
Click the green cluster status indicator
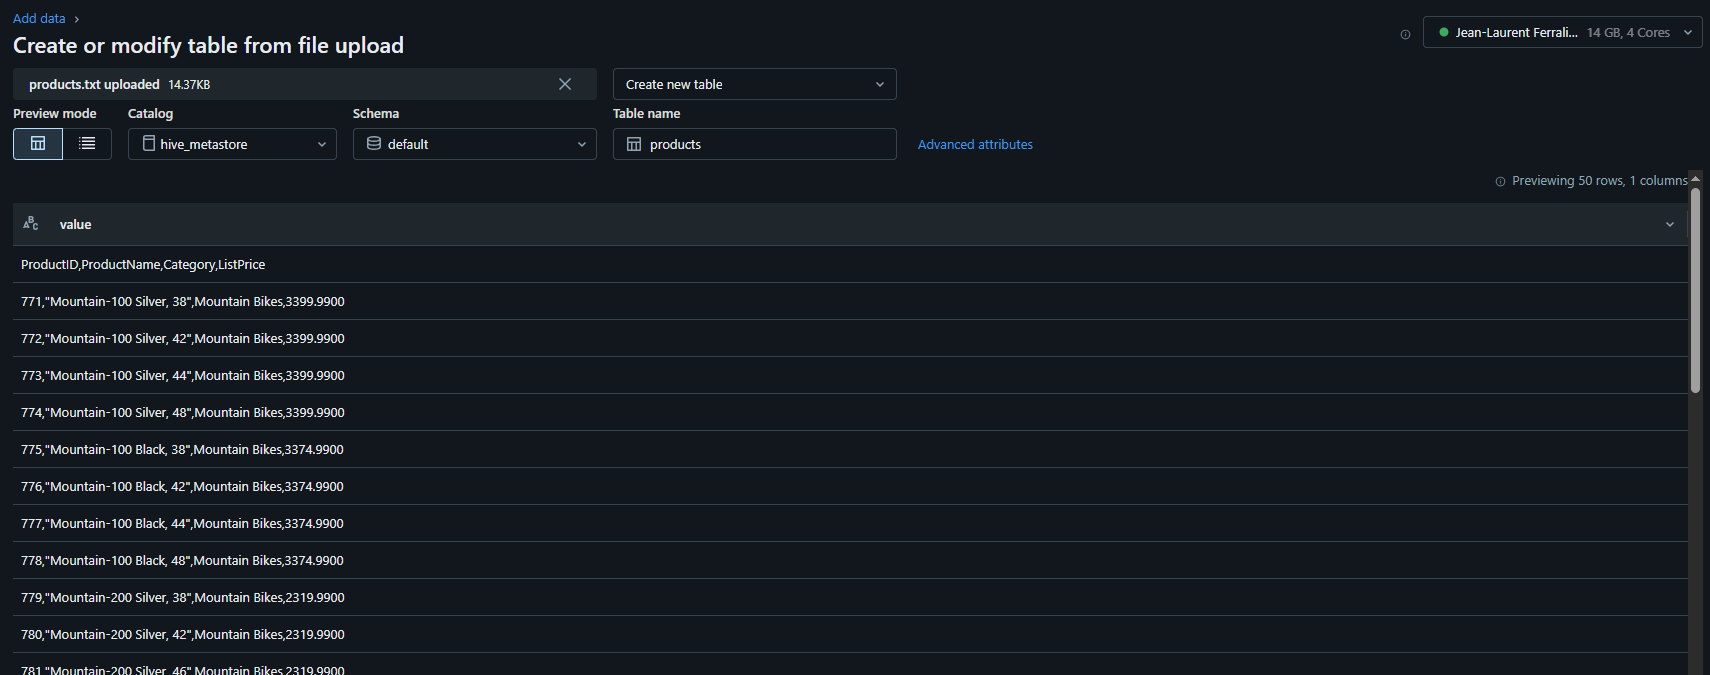[1444, 32]
